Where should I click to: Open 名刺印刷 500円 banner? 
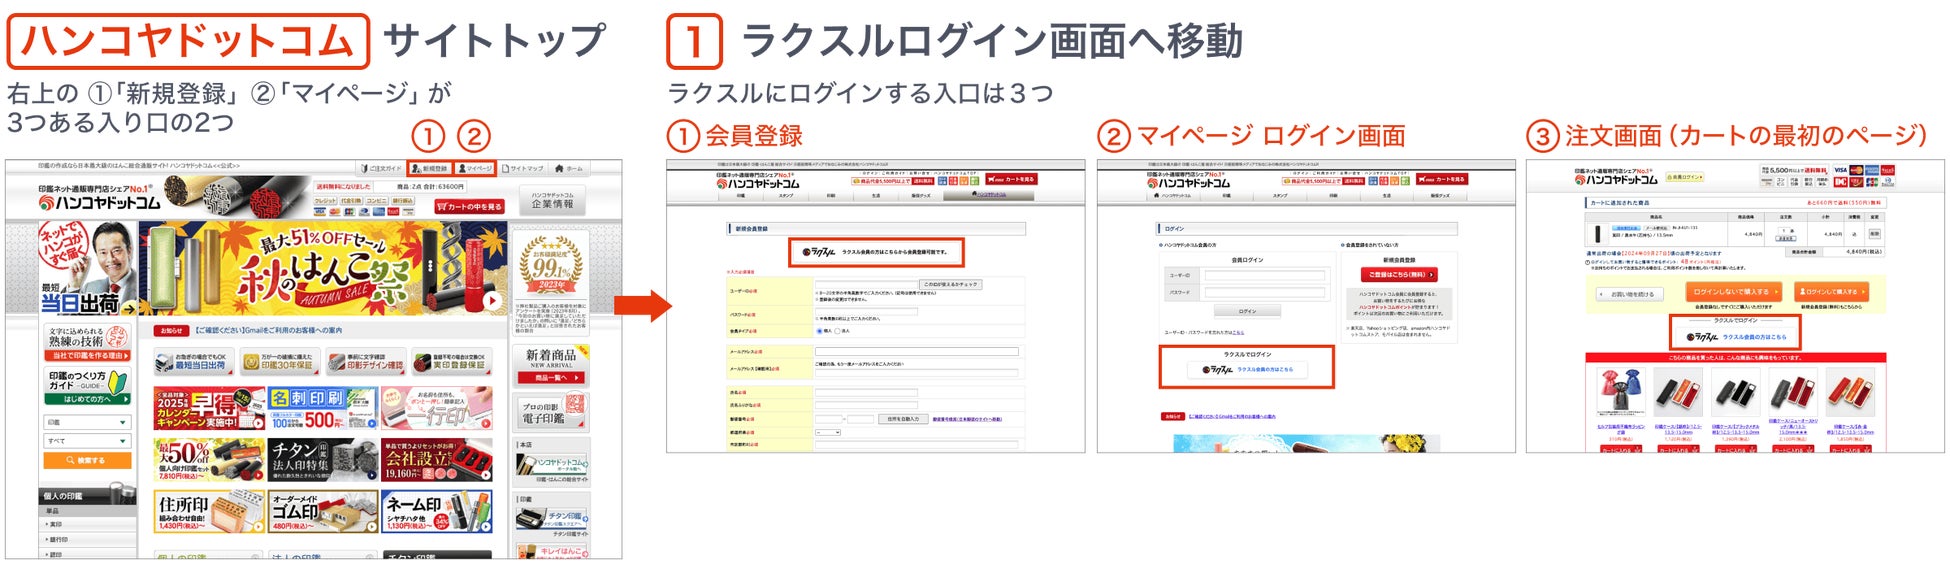click(323, 409)
